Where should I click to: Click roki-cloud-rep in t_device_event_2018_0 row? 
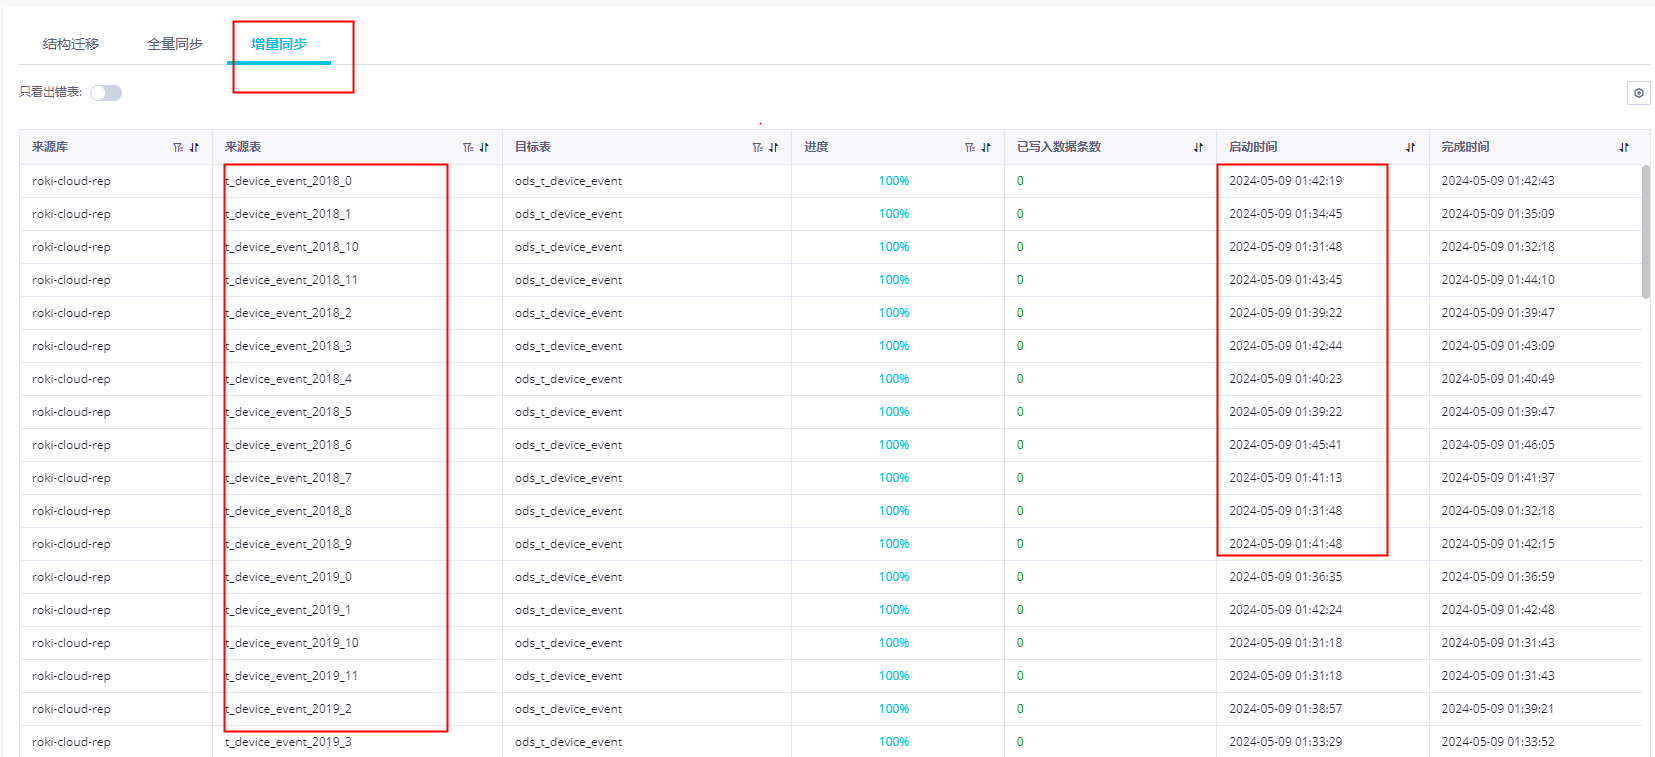coord(71,181)
